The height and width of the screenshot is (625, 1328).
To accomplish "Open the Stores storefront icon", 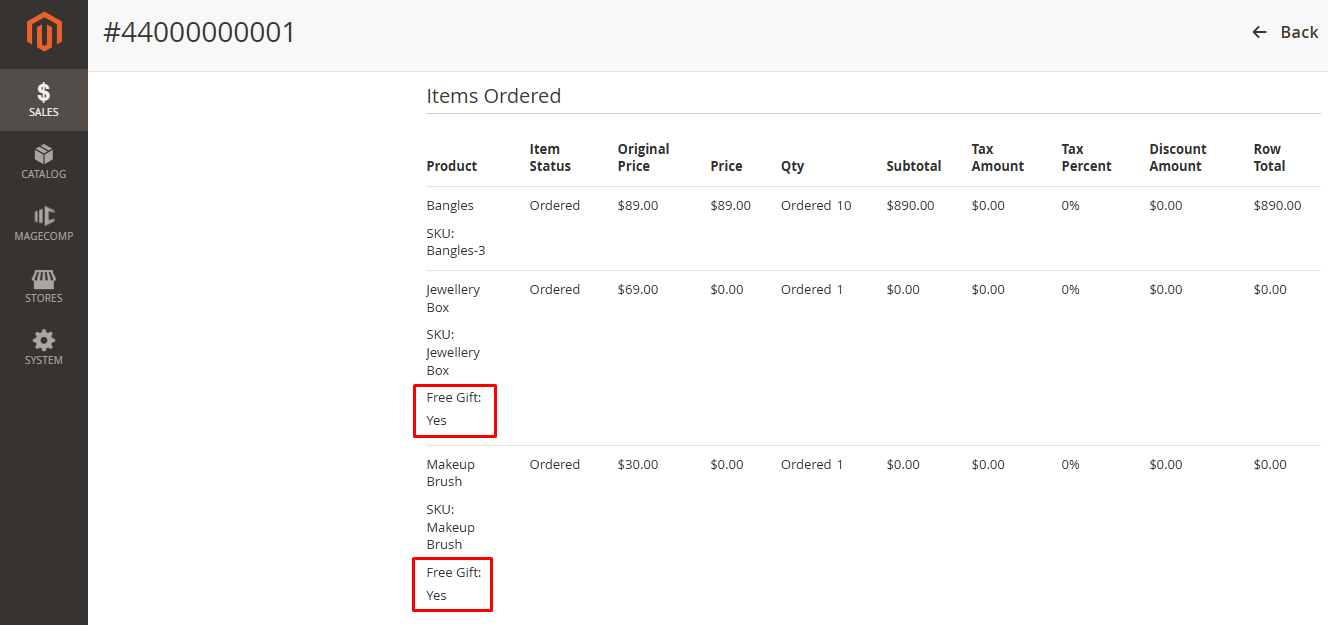I will click(x=44, y=279).
